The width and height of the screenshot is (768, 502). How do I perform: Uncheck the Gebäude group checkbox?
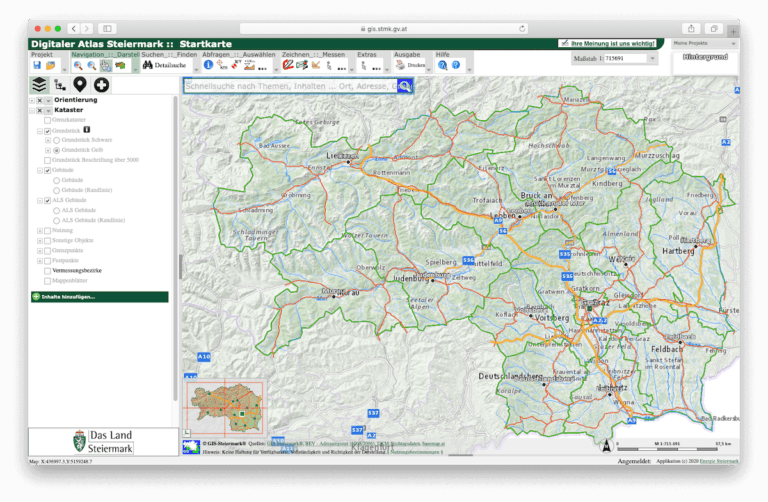[x=48, y=170]
